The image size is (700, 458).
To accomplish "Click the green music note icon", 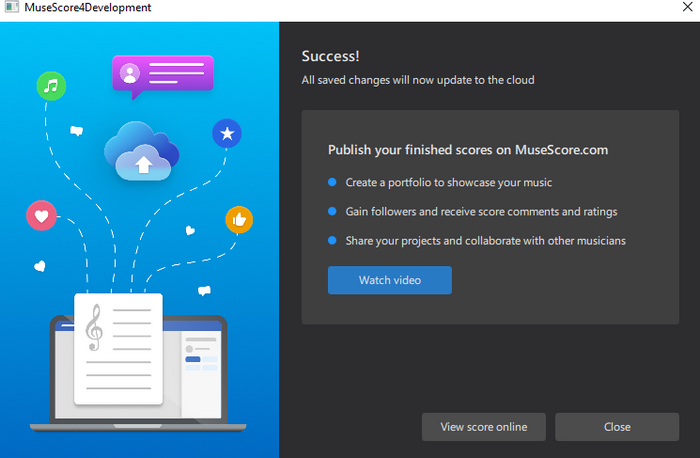I will 51,86.
